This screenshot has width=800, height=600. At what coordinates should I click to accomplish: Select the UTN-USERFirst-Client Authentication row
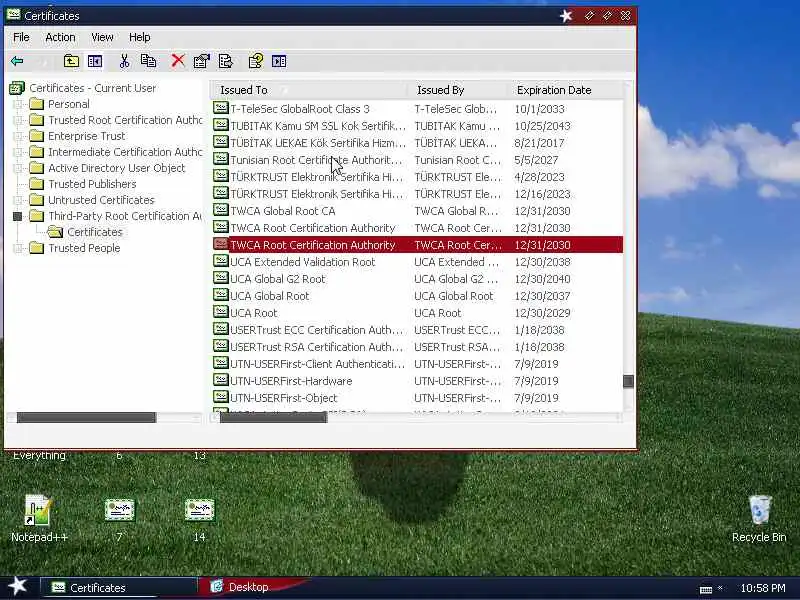417,364
